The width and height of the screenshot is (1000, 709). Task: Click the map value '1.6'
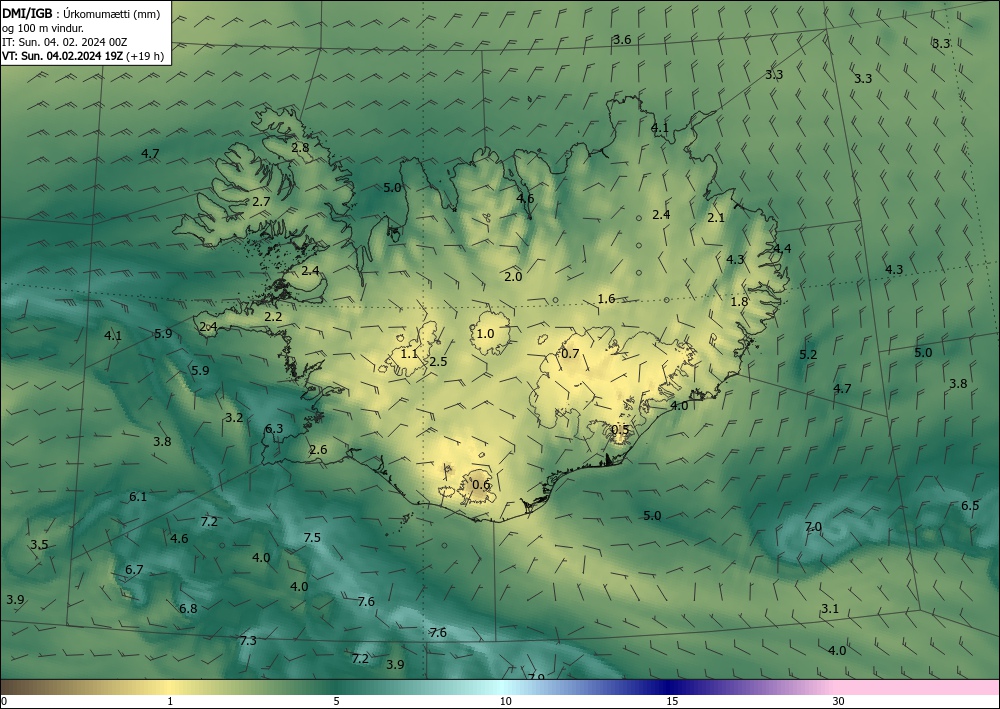pos(606,298)
